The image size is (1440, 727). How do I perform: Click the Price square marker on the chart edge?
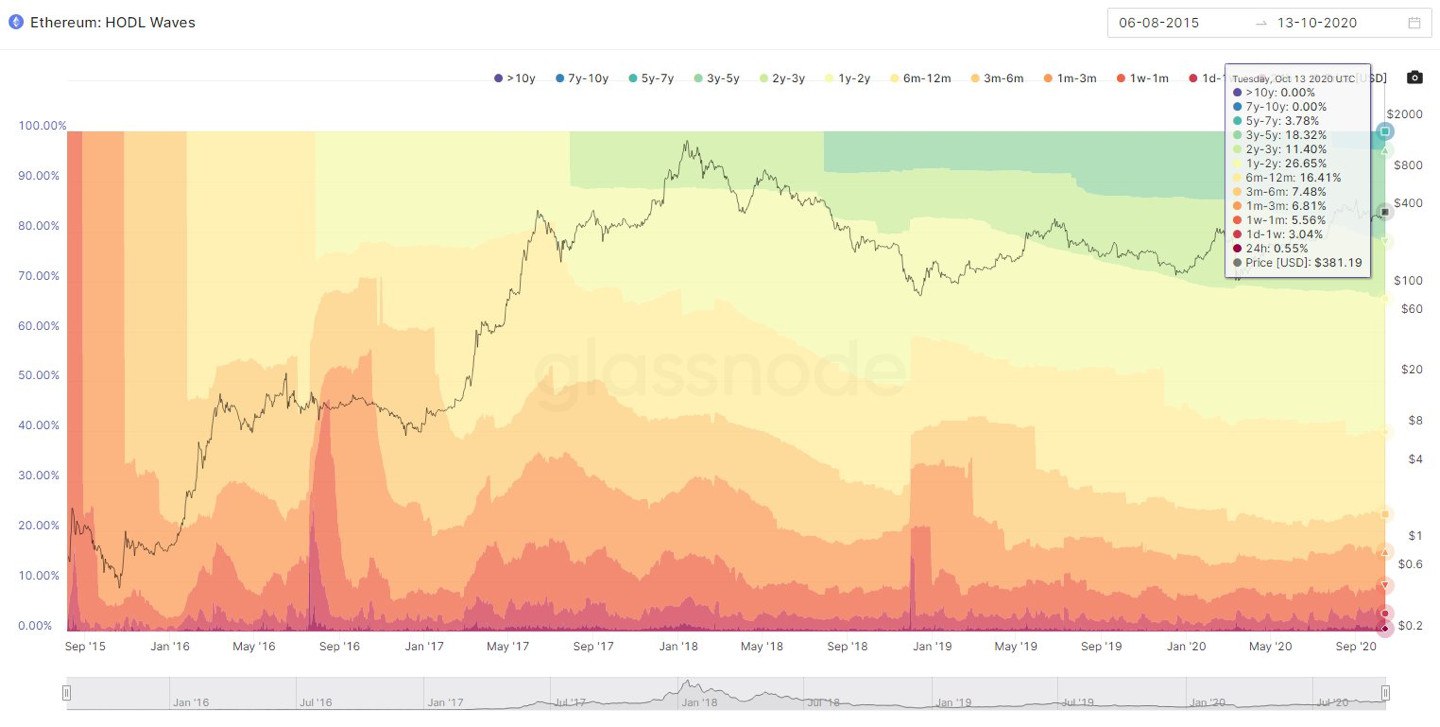[x=1385, y=212]
